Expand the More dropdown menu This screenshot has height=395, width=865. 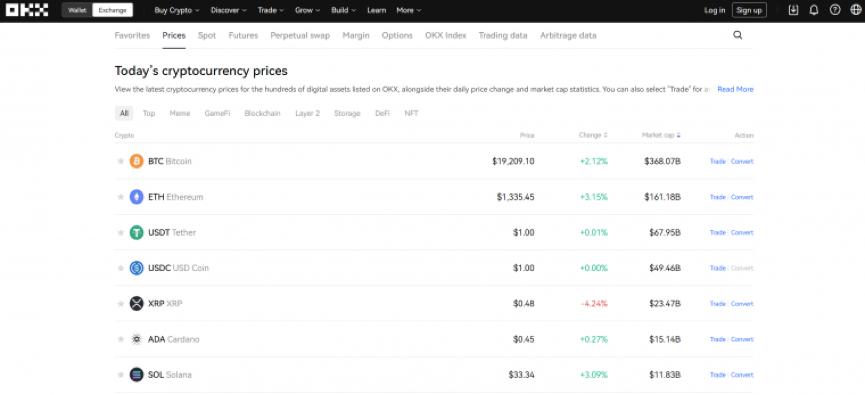click(409, 10)
